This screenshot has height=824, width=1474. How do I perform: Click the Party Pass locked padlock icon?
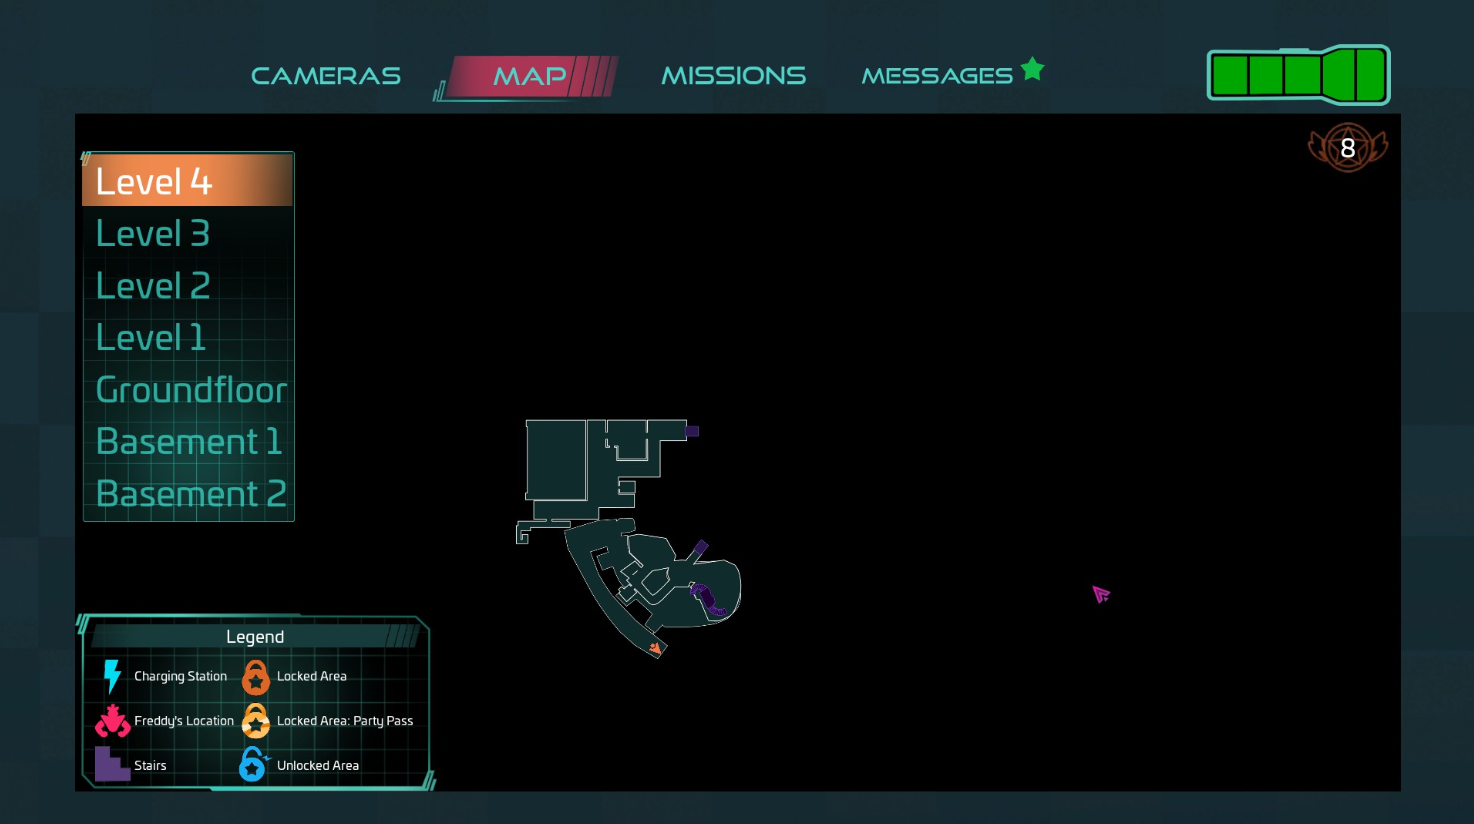[256, 721]
